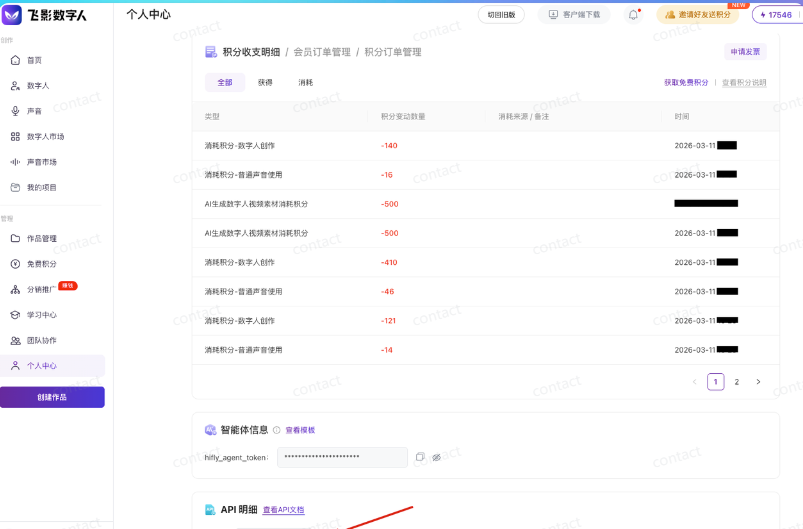The height and width of the screenshot is (529, 803).
Task: Open 我的项目 sidebar icon
Action: coord(15,187)
